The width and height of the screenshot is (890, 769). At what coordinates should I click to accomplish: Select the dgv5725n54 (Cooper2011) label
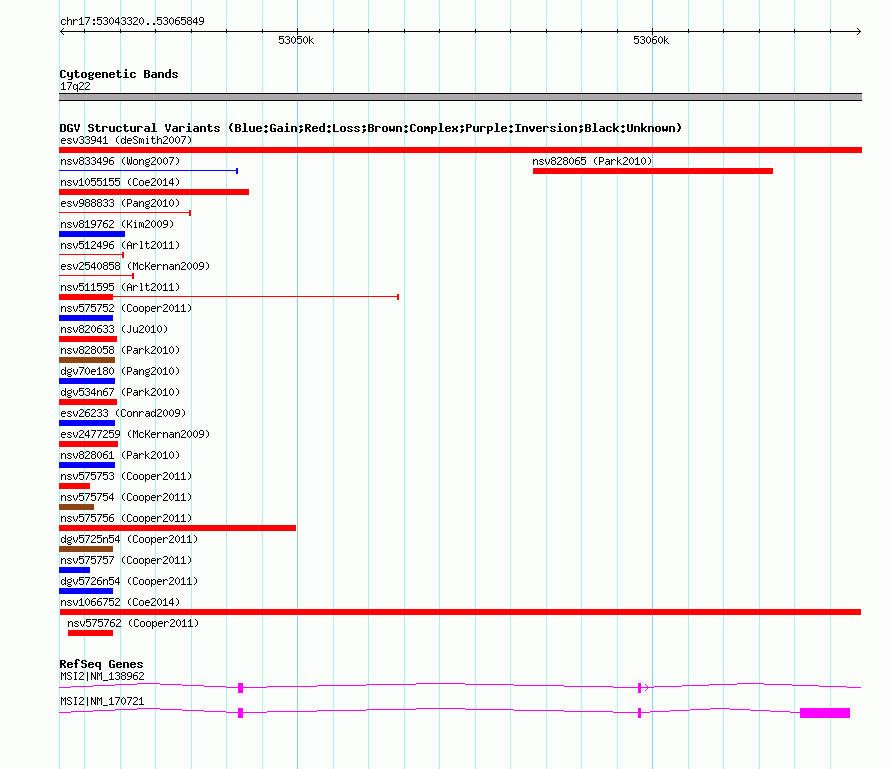tap(129, 539)
